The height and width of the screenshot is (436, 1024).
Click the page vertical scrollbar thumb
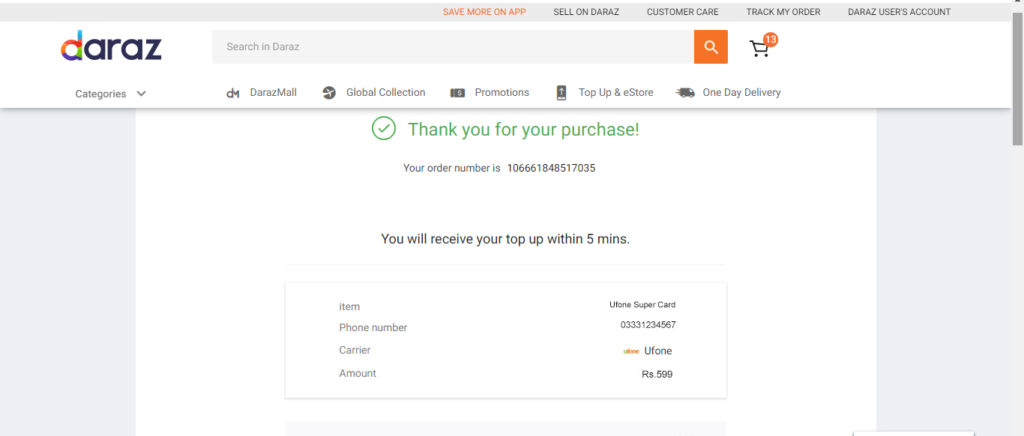tap(1017, 78)
